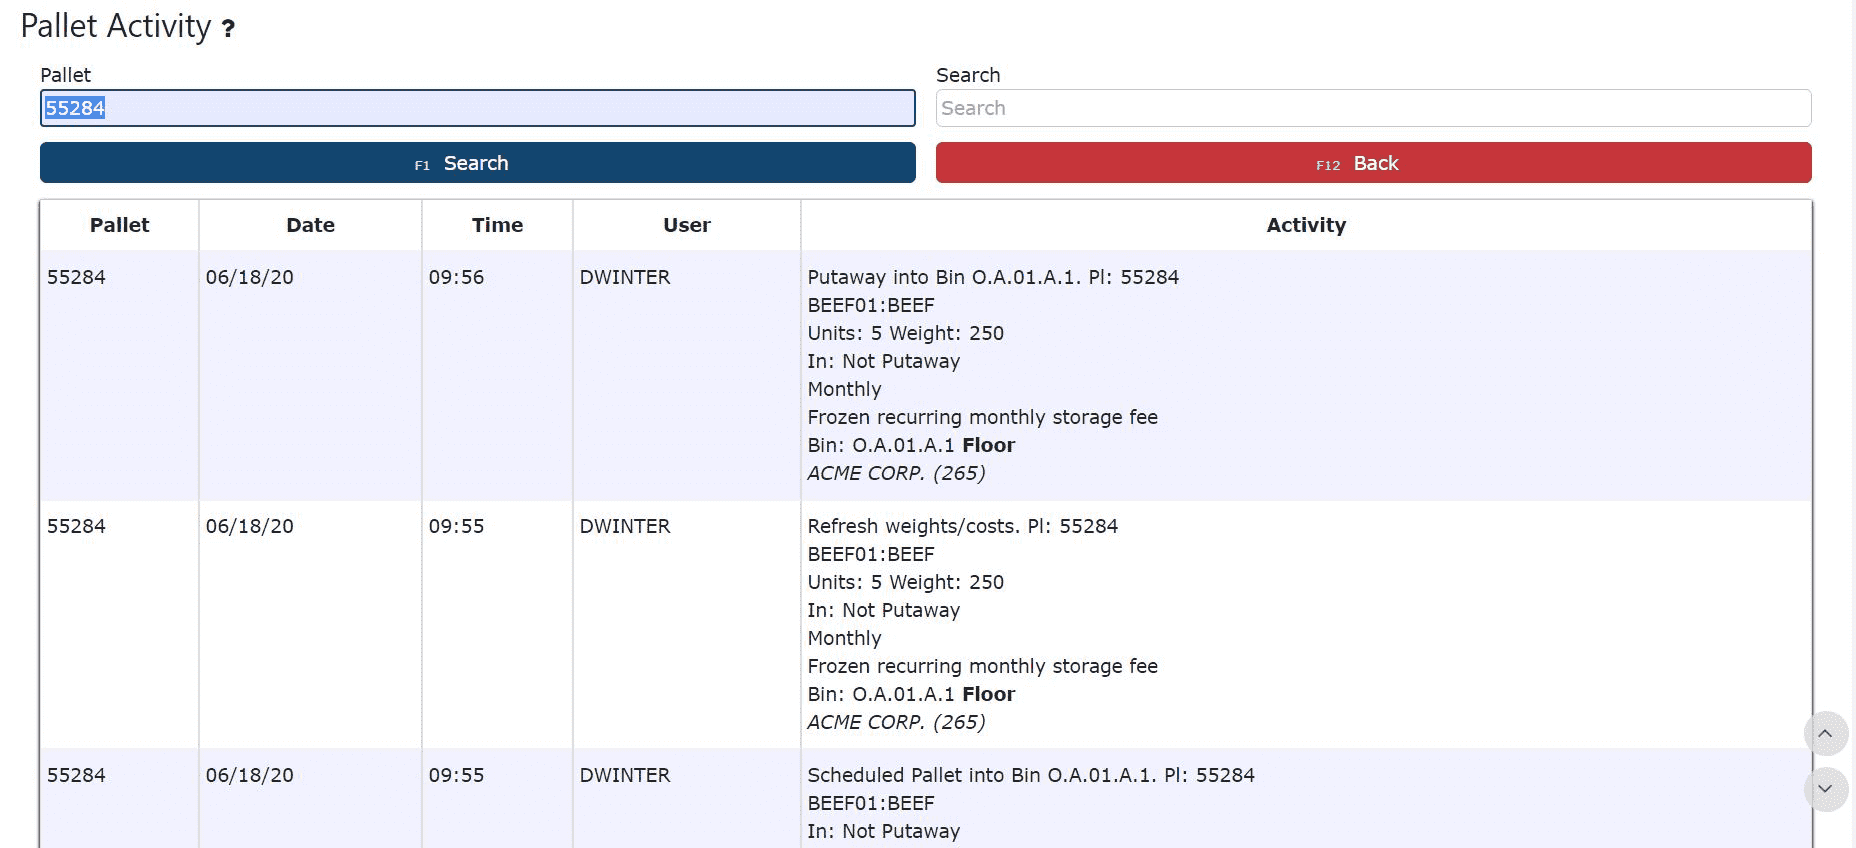Viewport: 1856px width, 848px height.
Task: Click the right-edge vertical scrollbar
Action: (x=1852, y=424)
